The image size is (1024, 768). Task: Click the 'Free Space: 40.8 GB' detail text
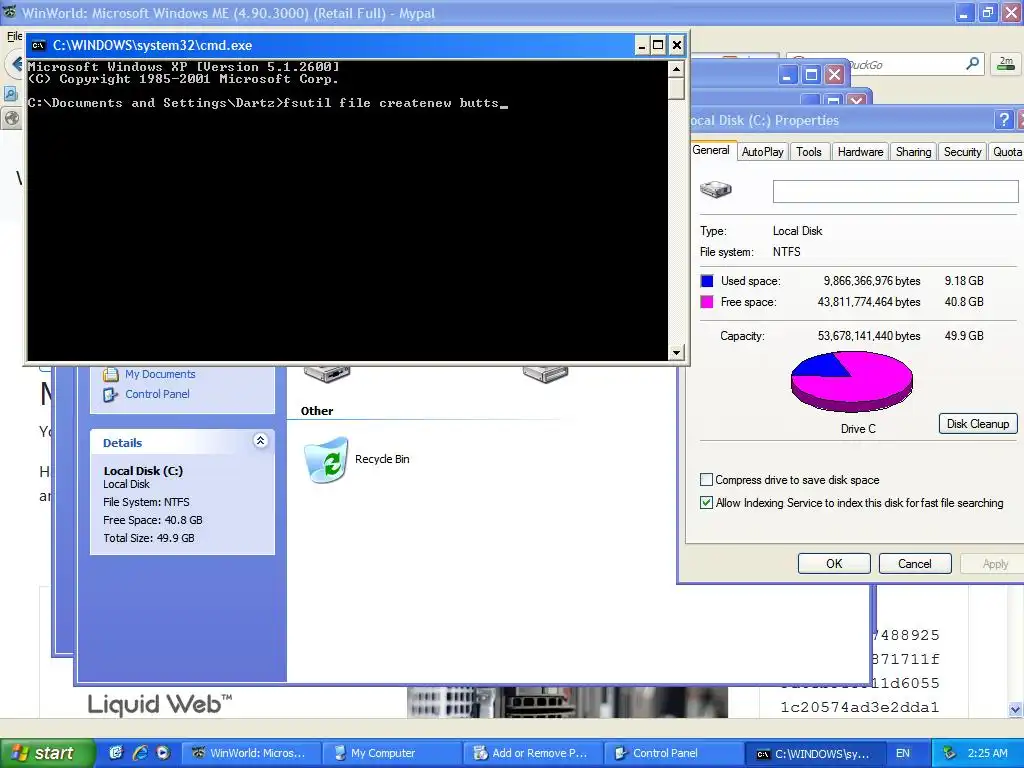(x=153, y=520)
